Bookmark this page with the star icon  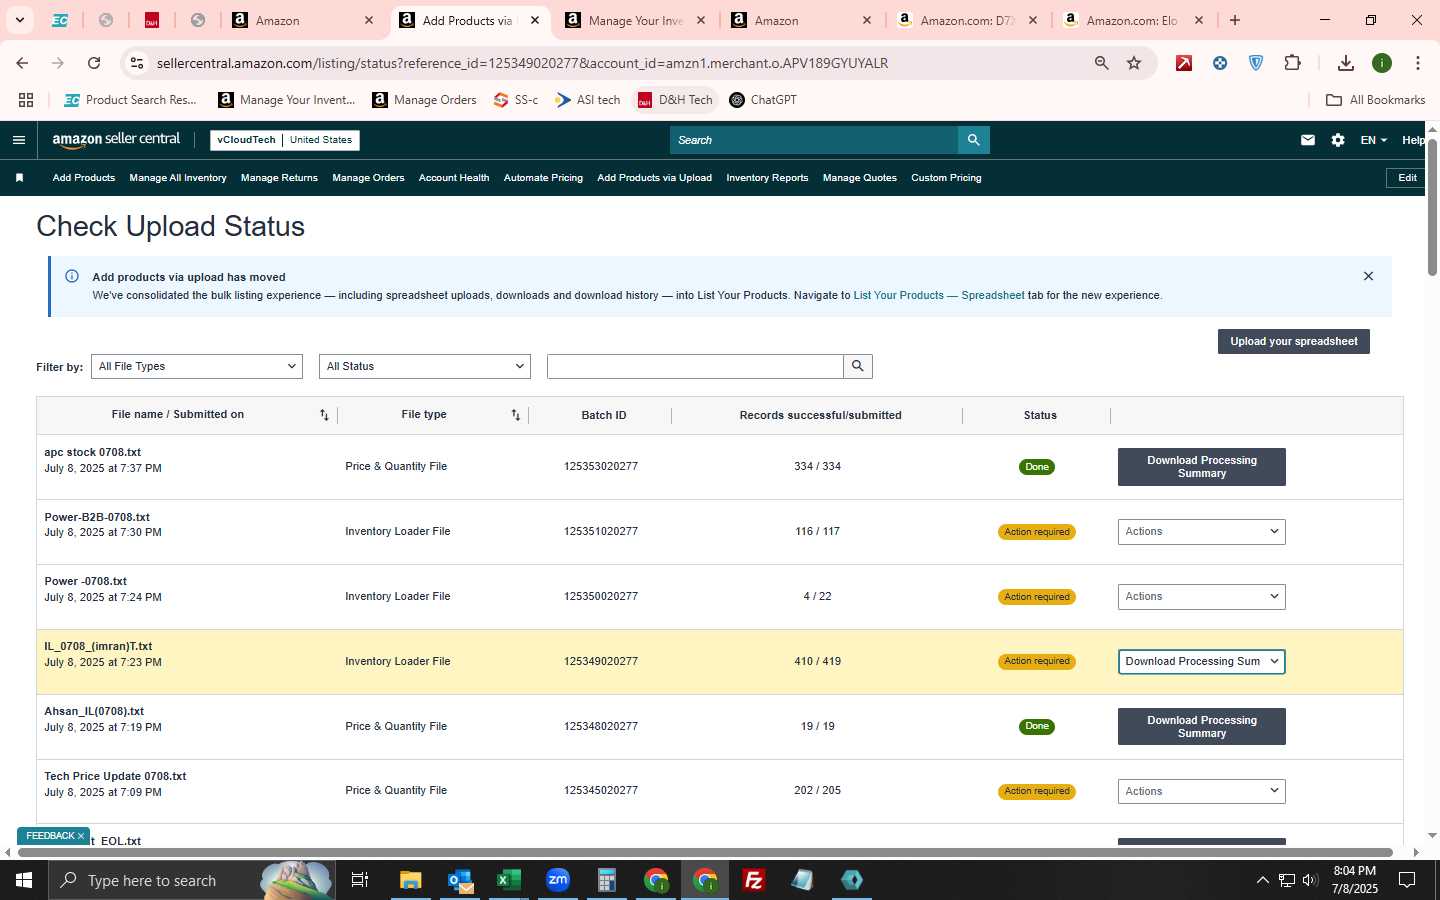tap(1134, 63)
